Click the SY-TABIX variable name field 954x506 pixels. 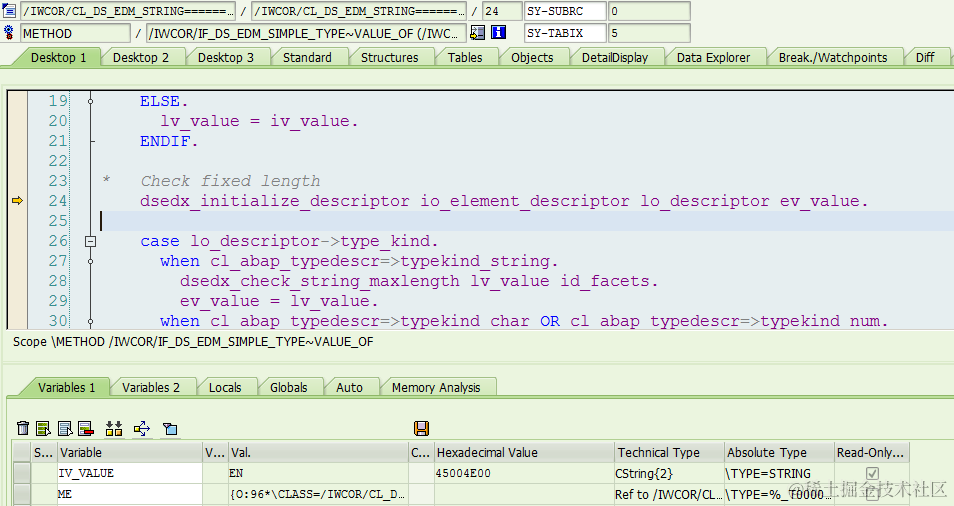565,33
